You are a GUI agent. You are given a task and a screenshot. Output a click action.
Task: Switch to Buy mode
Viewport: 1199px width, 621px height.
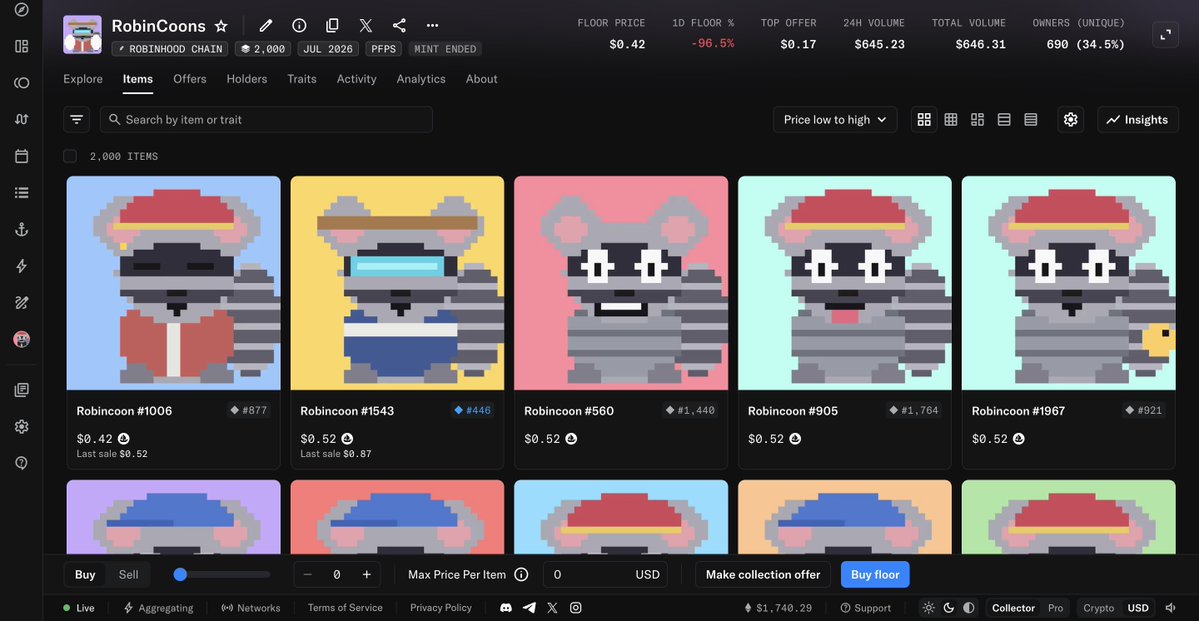tap(85, 574)
